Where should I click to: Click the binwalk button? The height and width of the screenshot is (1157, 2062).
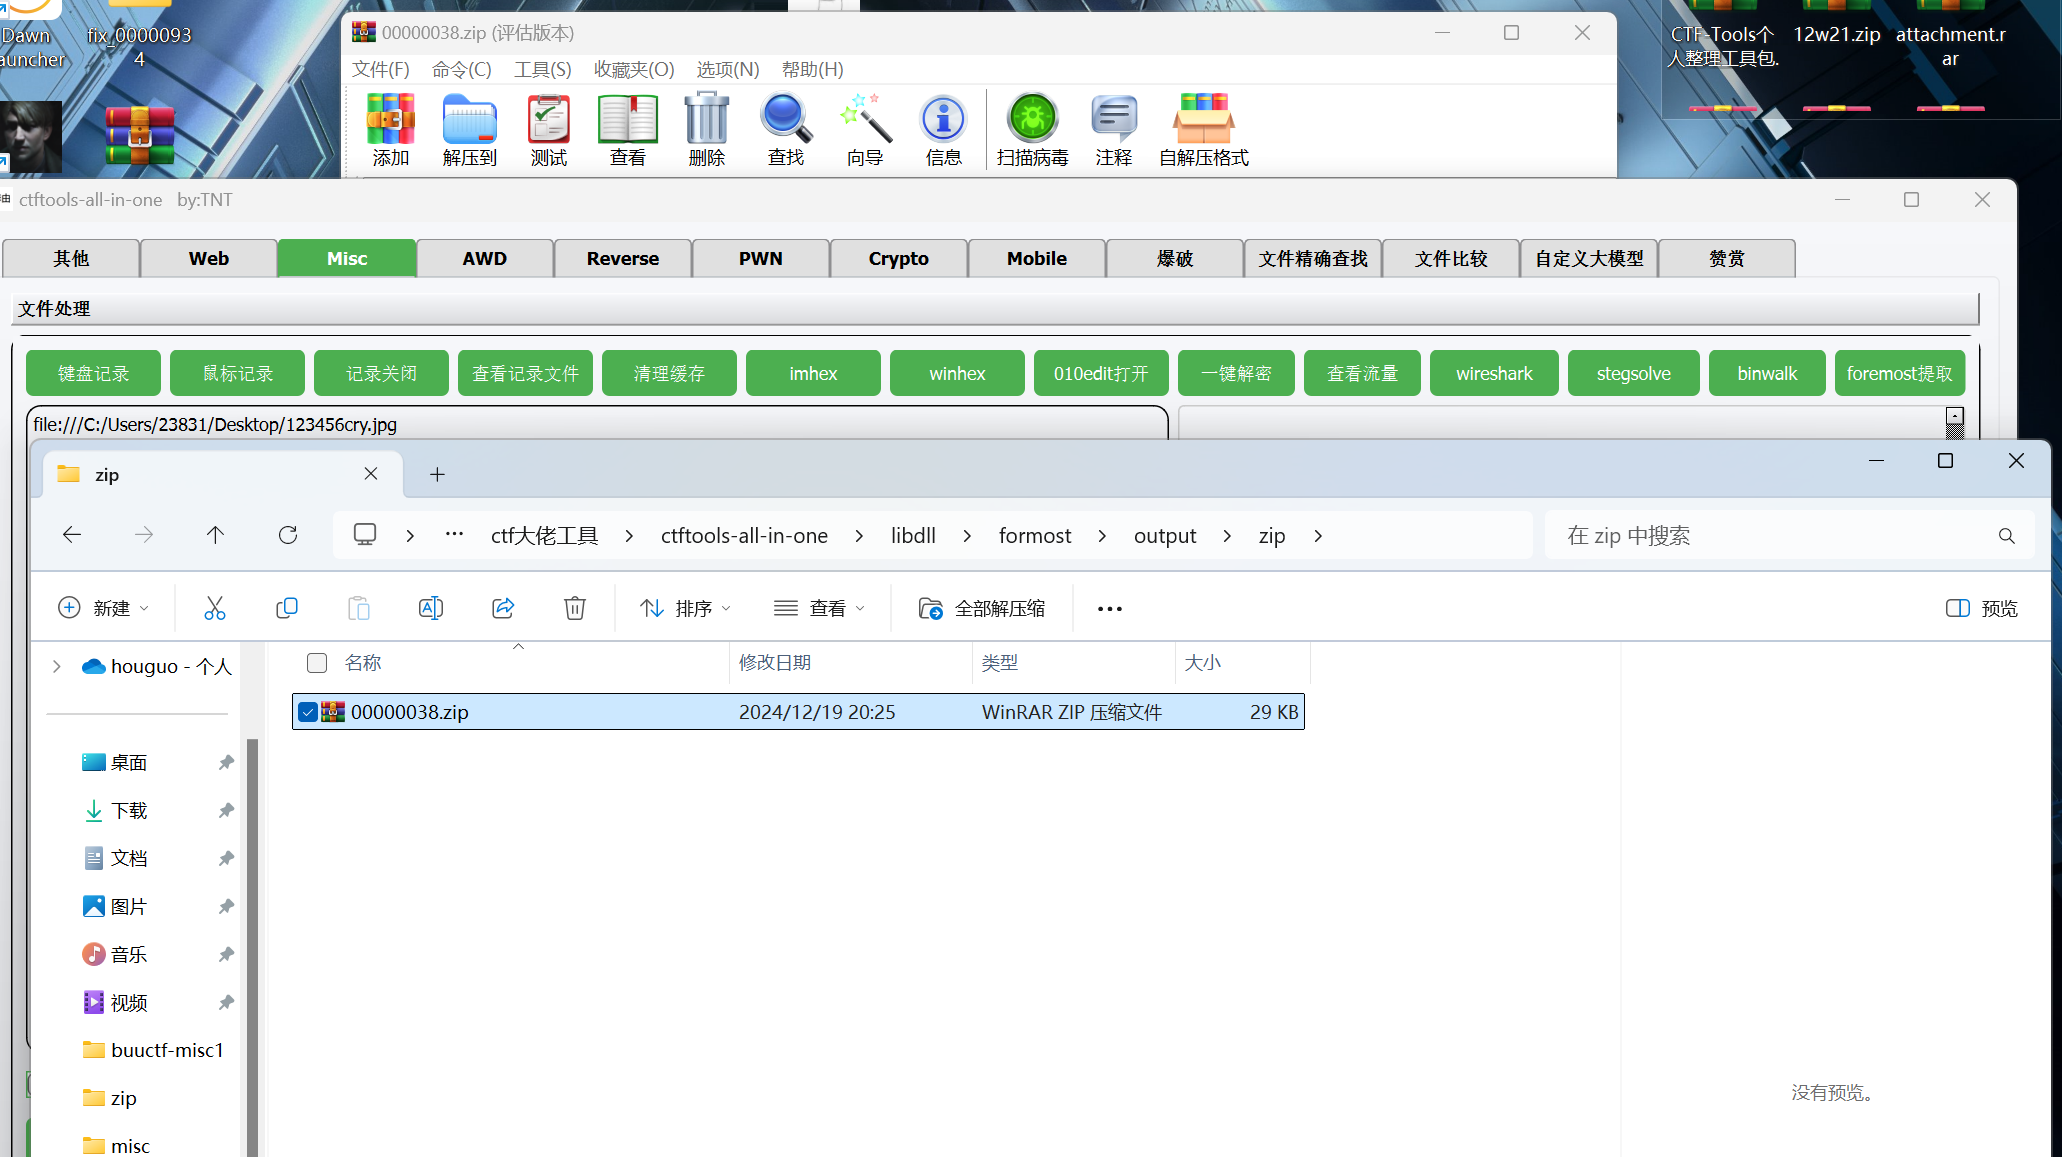pyautogui.click(x=1767, y=373)
